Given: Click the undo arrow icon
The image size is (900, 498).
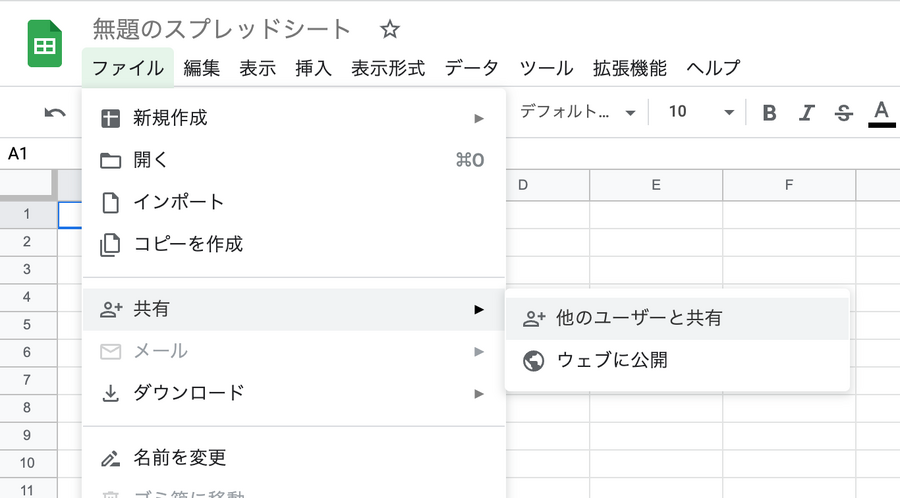Looking at the screenshot, I should coord(55,112).
